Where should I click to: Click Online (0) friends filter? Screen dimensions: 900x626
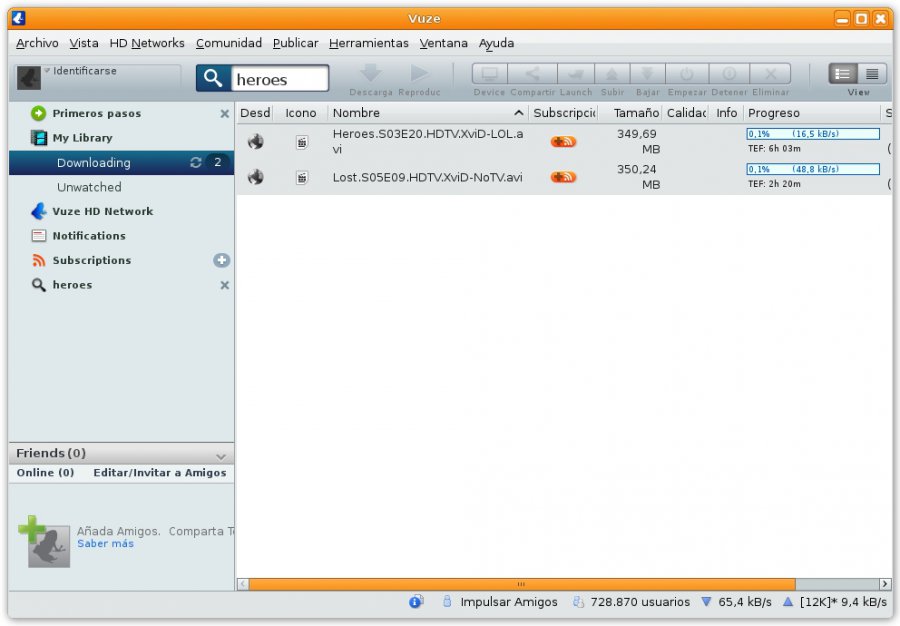(x=45, y=473)
